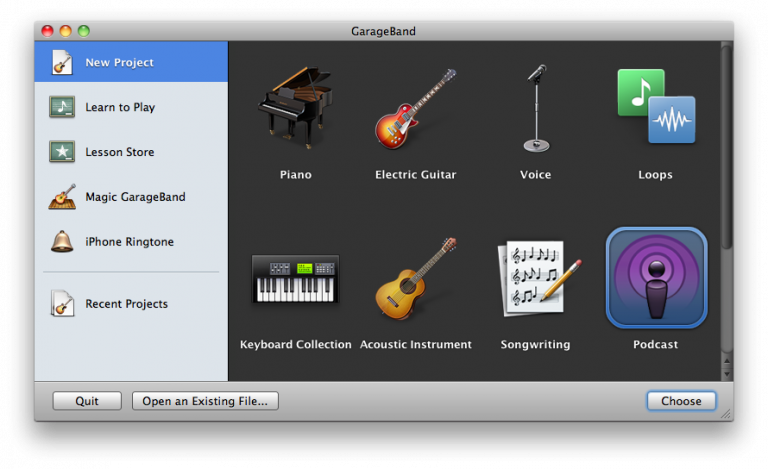Click the scrollbar up arrow
Screen dimensions: 768x469
click(x=727, y=361)
